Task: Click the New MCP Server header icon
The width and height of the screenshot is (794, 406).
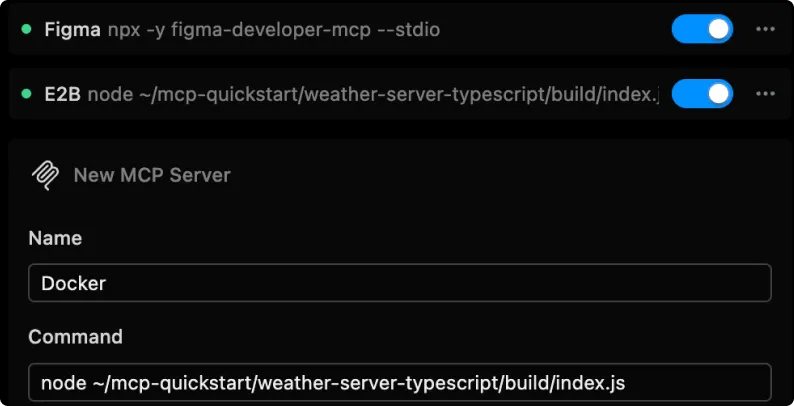Action: 46,175
